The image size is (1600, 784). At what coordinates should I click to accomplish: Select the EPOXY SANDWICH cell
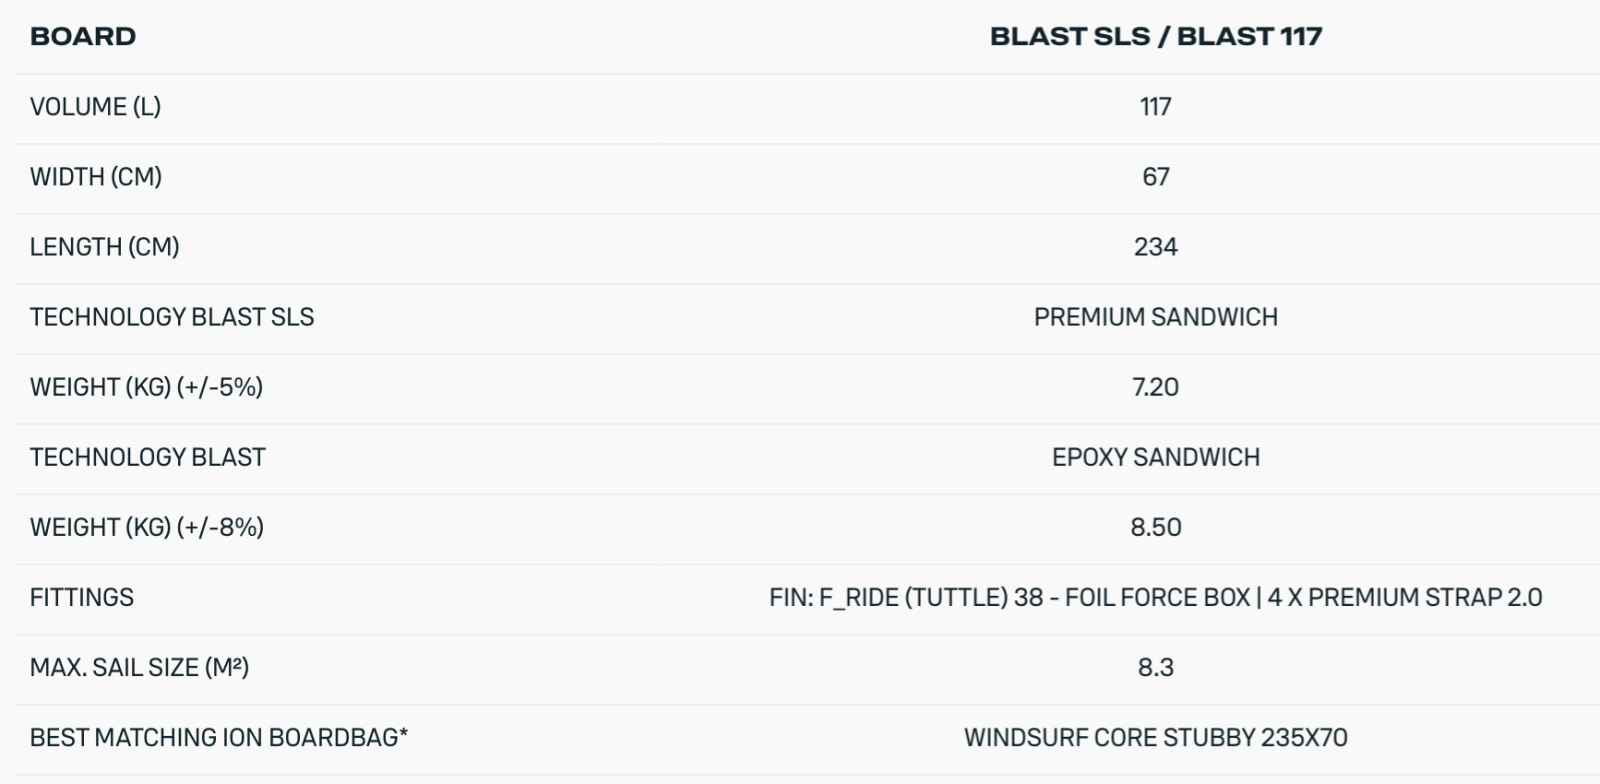[x=1155, y=457]
